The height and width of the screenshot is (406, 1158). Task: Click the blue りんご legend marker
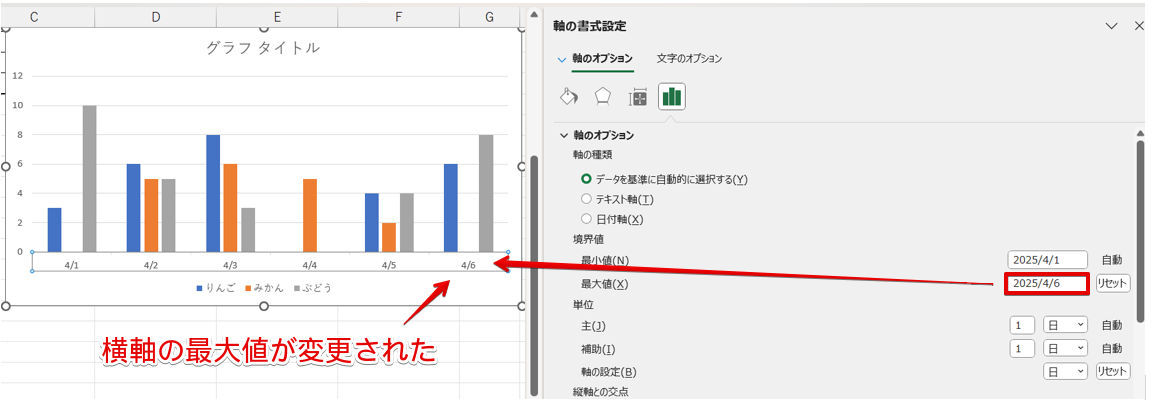[x=199, y=288]
